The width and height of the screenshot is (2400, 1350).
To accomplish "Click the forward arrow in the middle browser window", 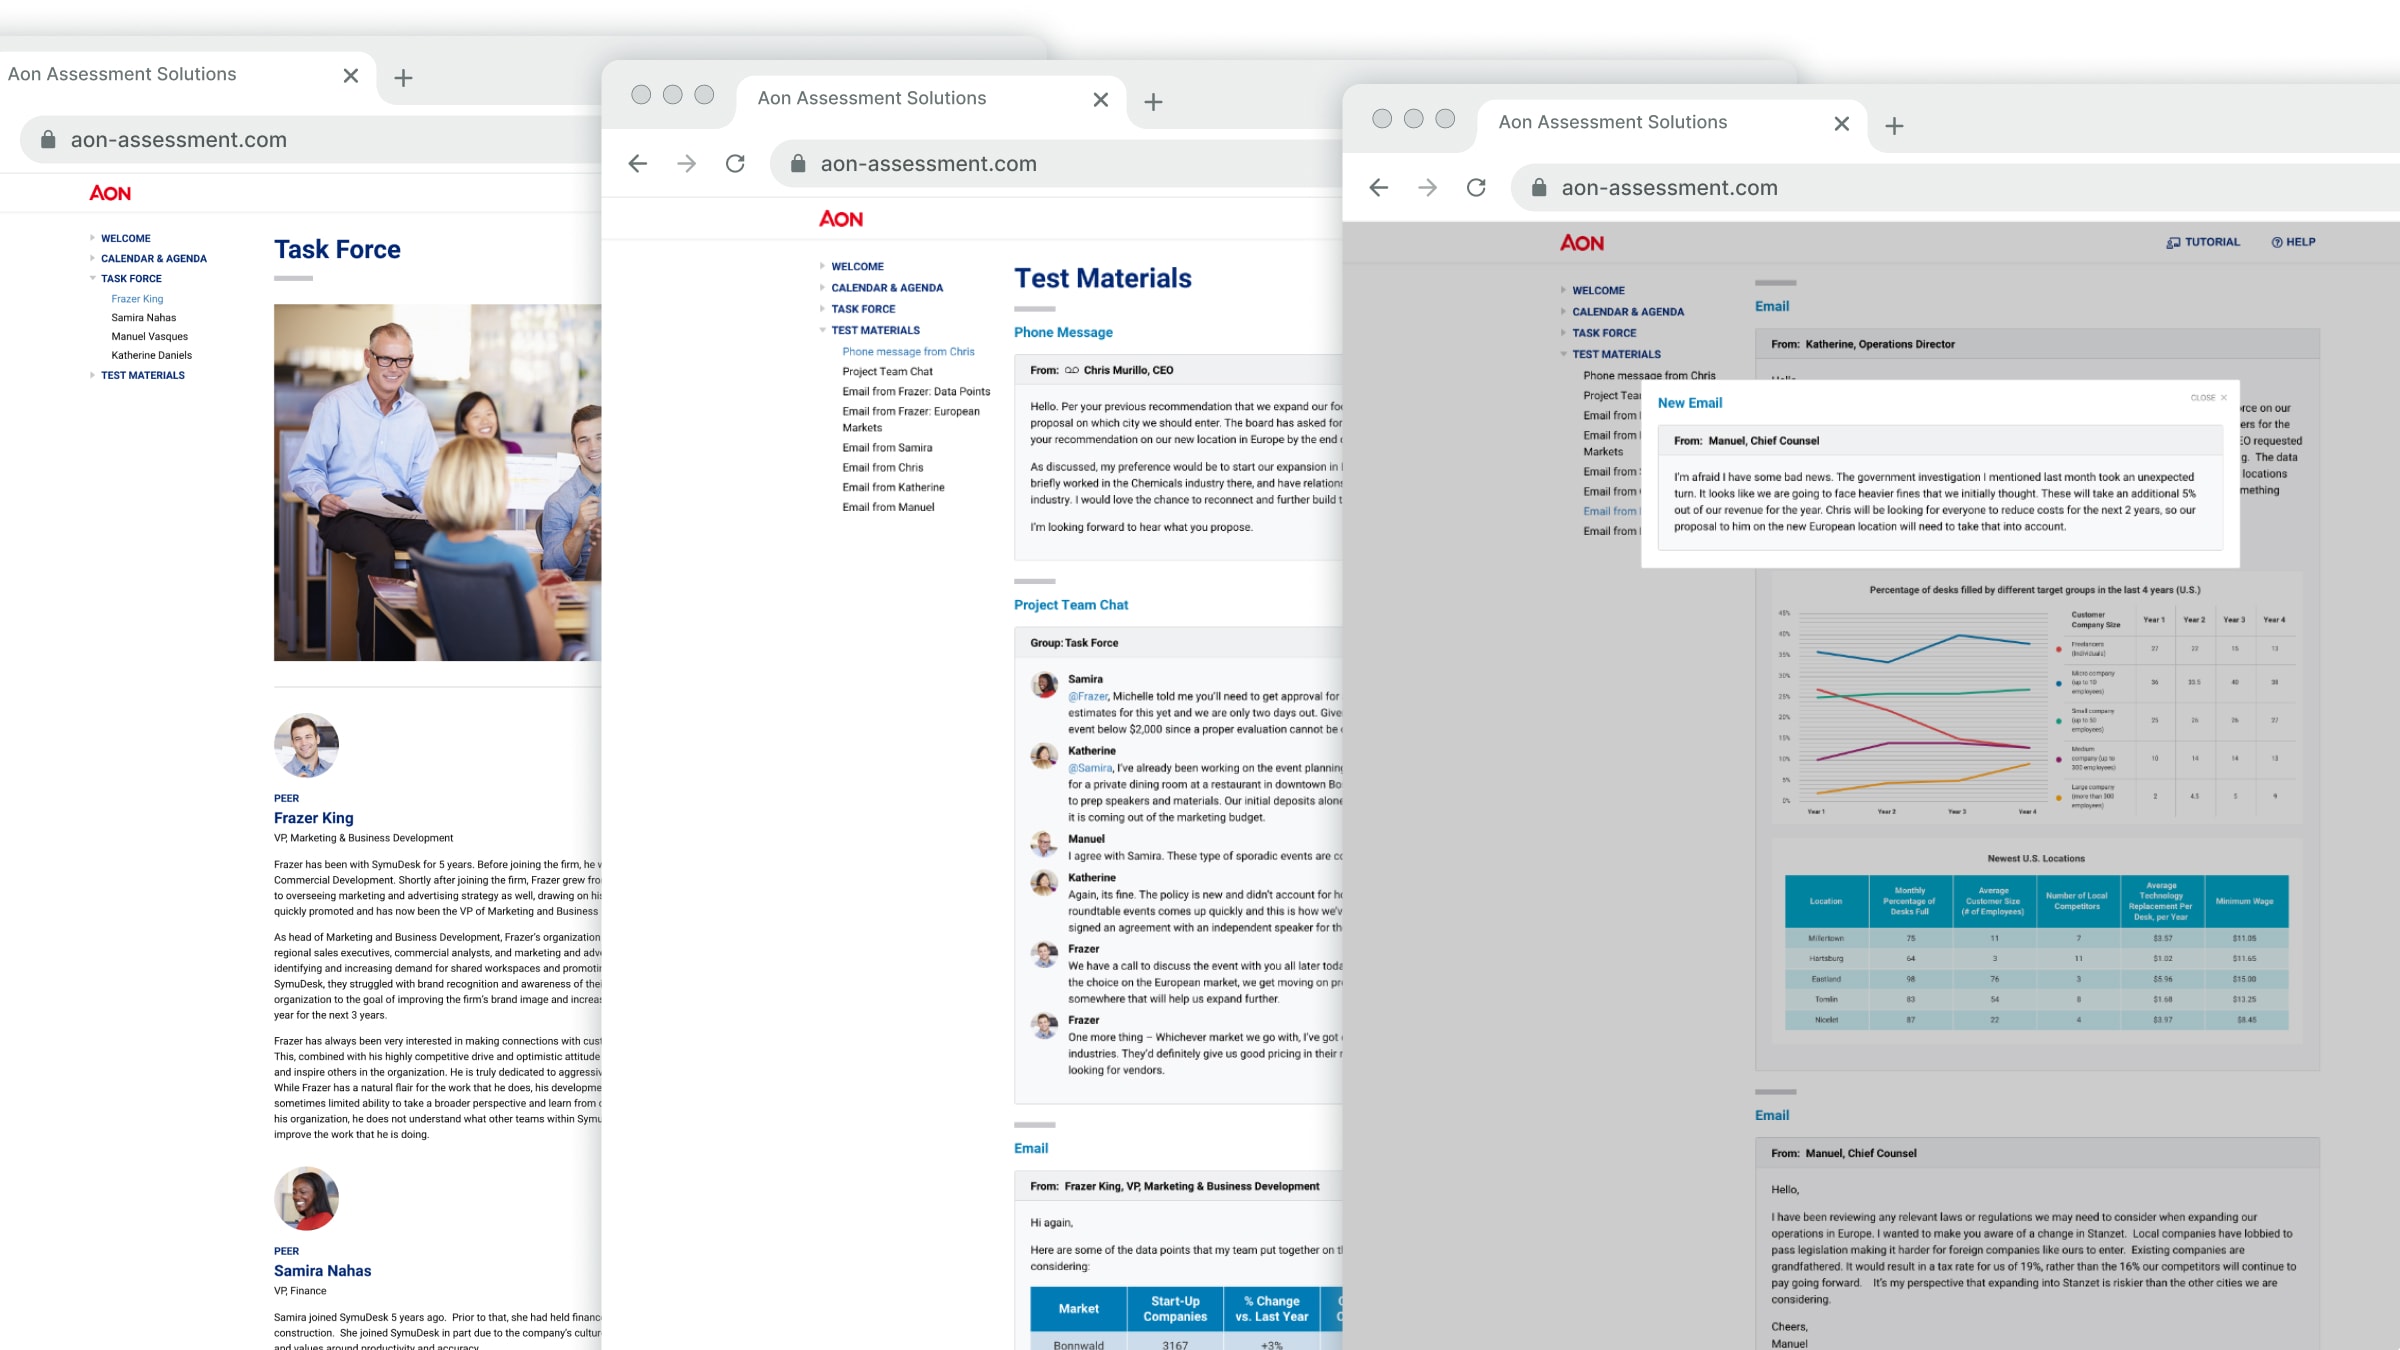I will click(686, 163).
